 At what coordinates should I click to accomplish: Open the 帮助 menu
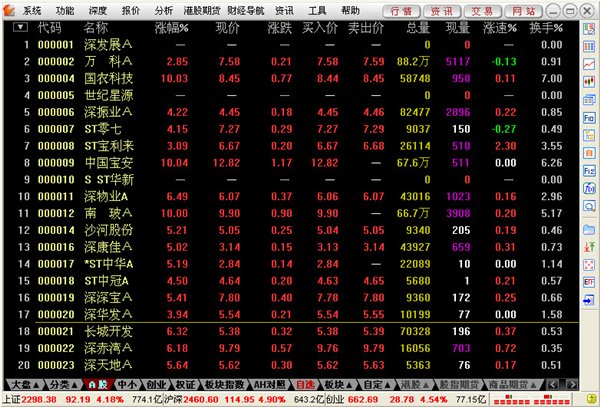351,11
